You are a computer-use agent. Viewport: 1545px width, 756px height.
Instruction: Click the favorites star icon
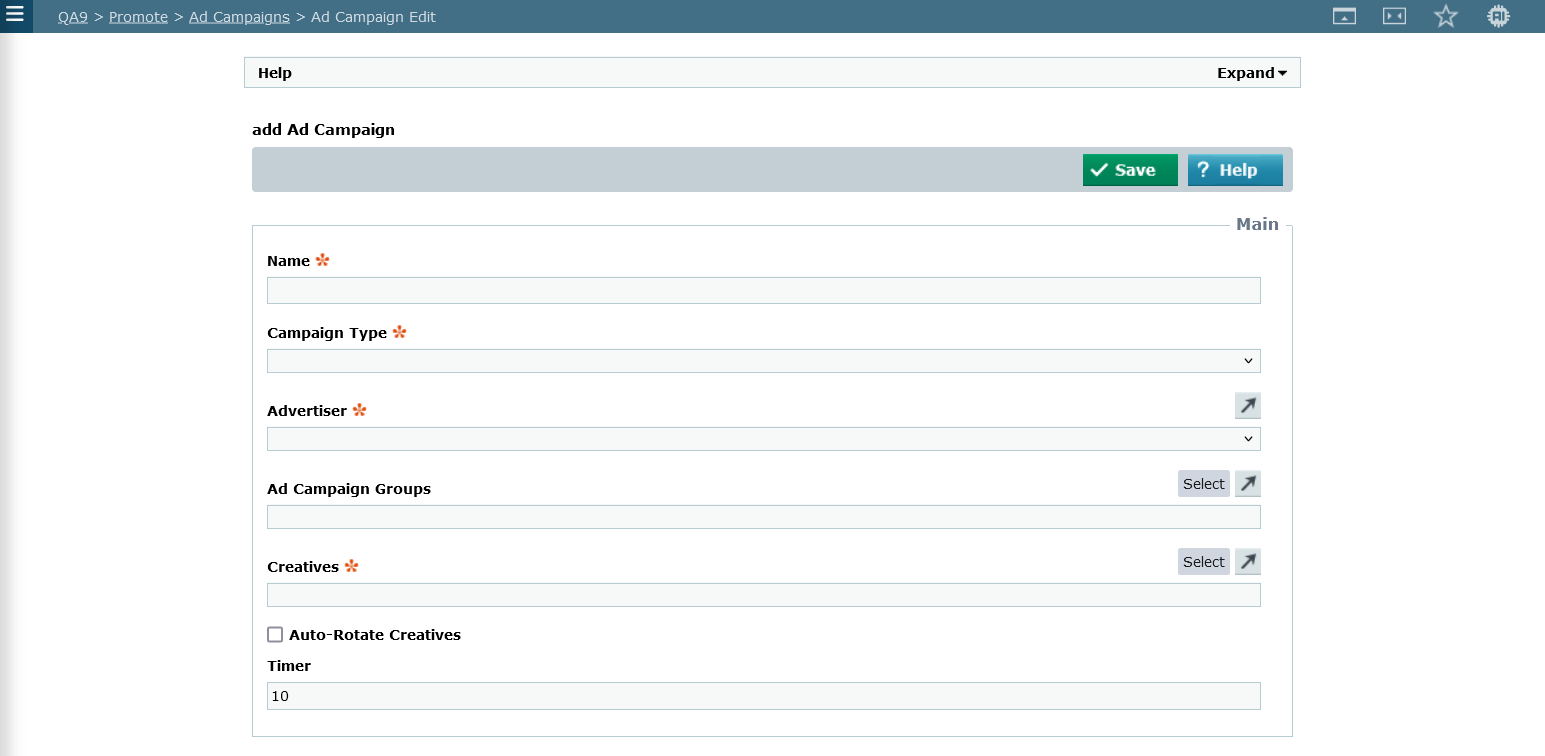[1445, 16]
